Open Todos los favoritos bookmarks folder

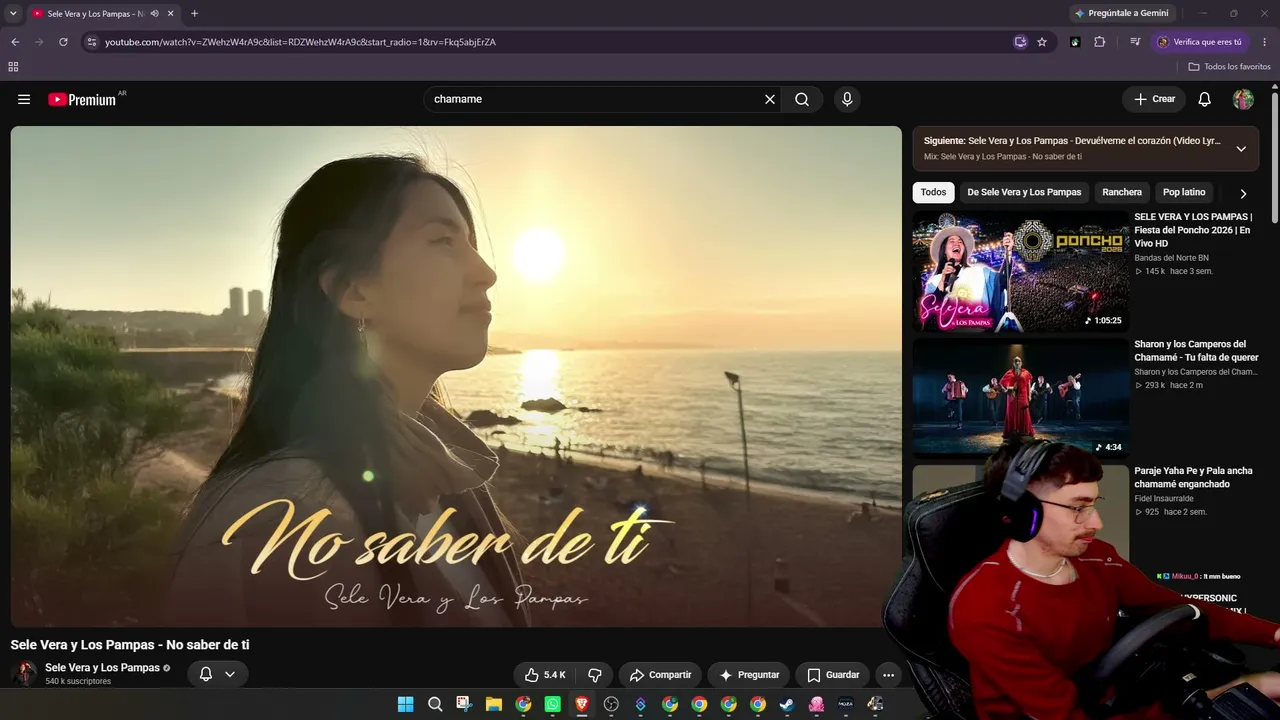(1230, 67)
